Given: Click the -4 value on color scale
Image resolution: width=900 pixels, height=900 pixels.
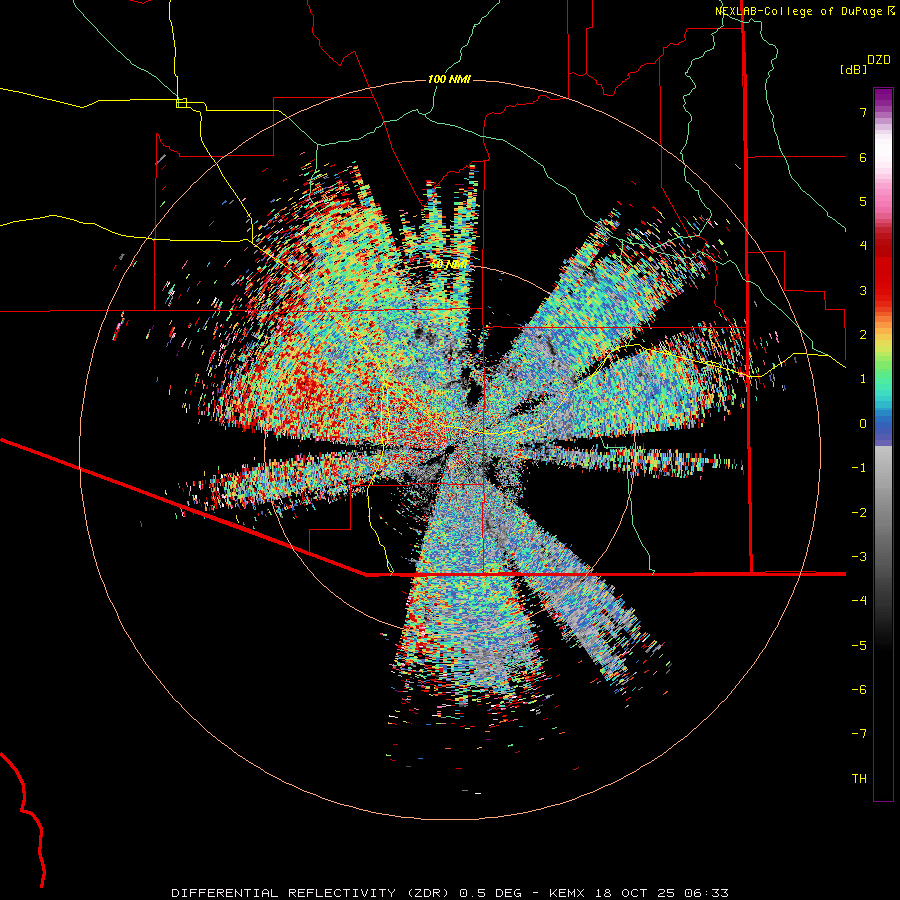Looking at the screenshot, I should [x=859, y=601].
